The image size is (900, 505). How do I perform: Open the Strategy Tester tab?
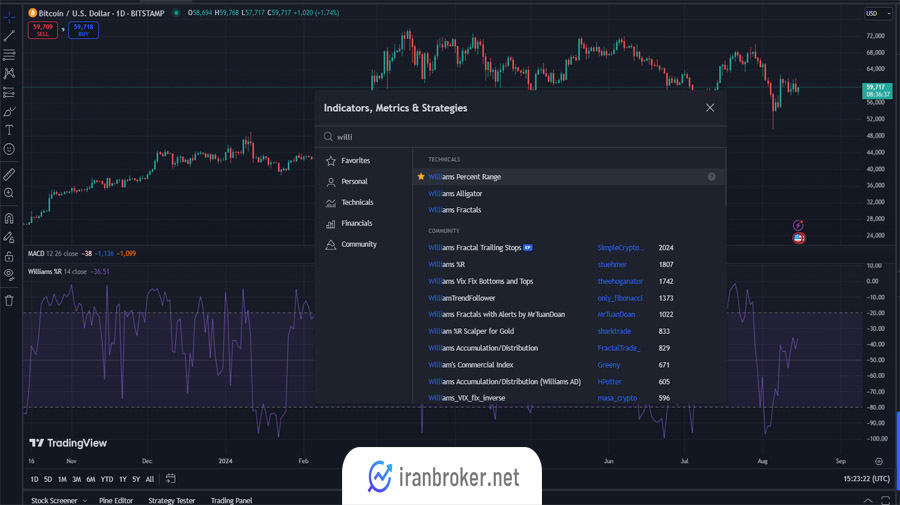(172, 500)
